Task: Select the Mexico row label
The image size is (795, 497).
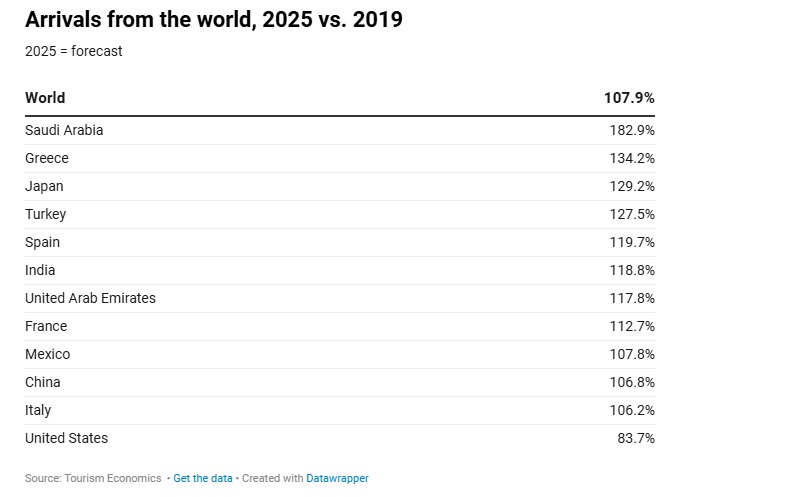Action: (x=47, y=354)
